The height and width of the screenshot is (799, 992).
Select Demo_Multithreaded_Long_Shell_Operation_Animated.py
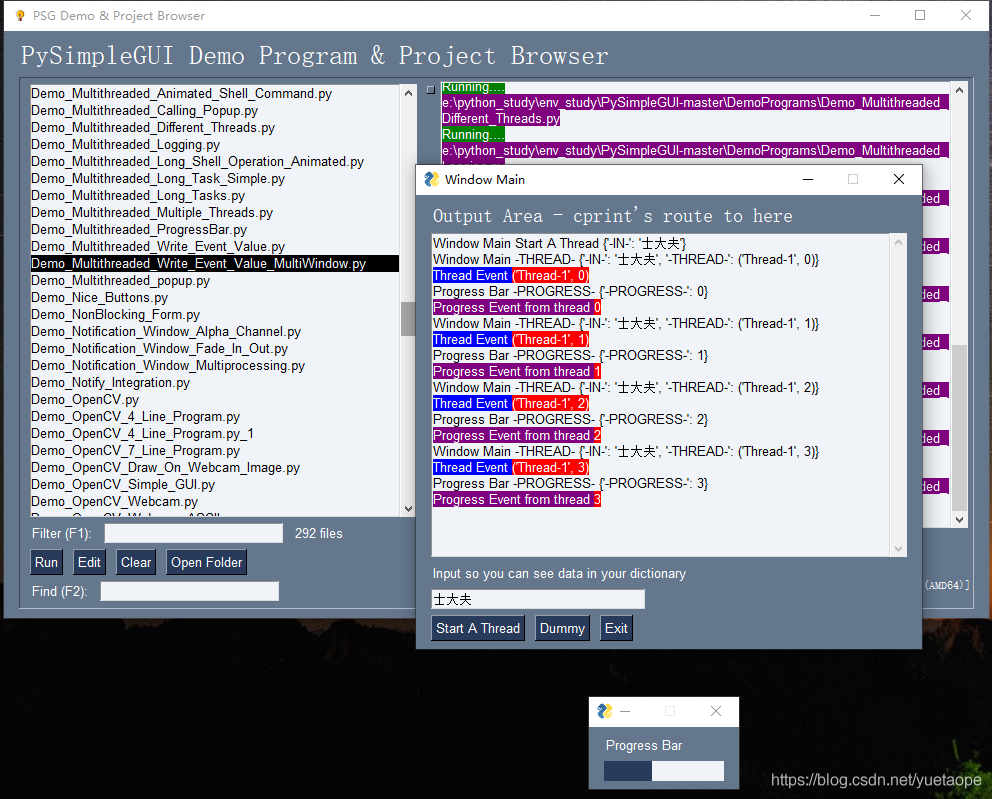tap(214, 162)
